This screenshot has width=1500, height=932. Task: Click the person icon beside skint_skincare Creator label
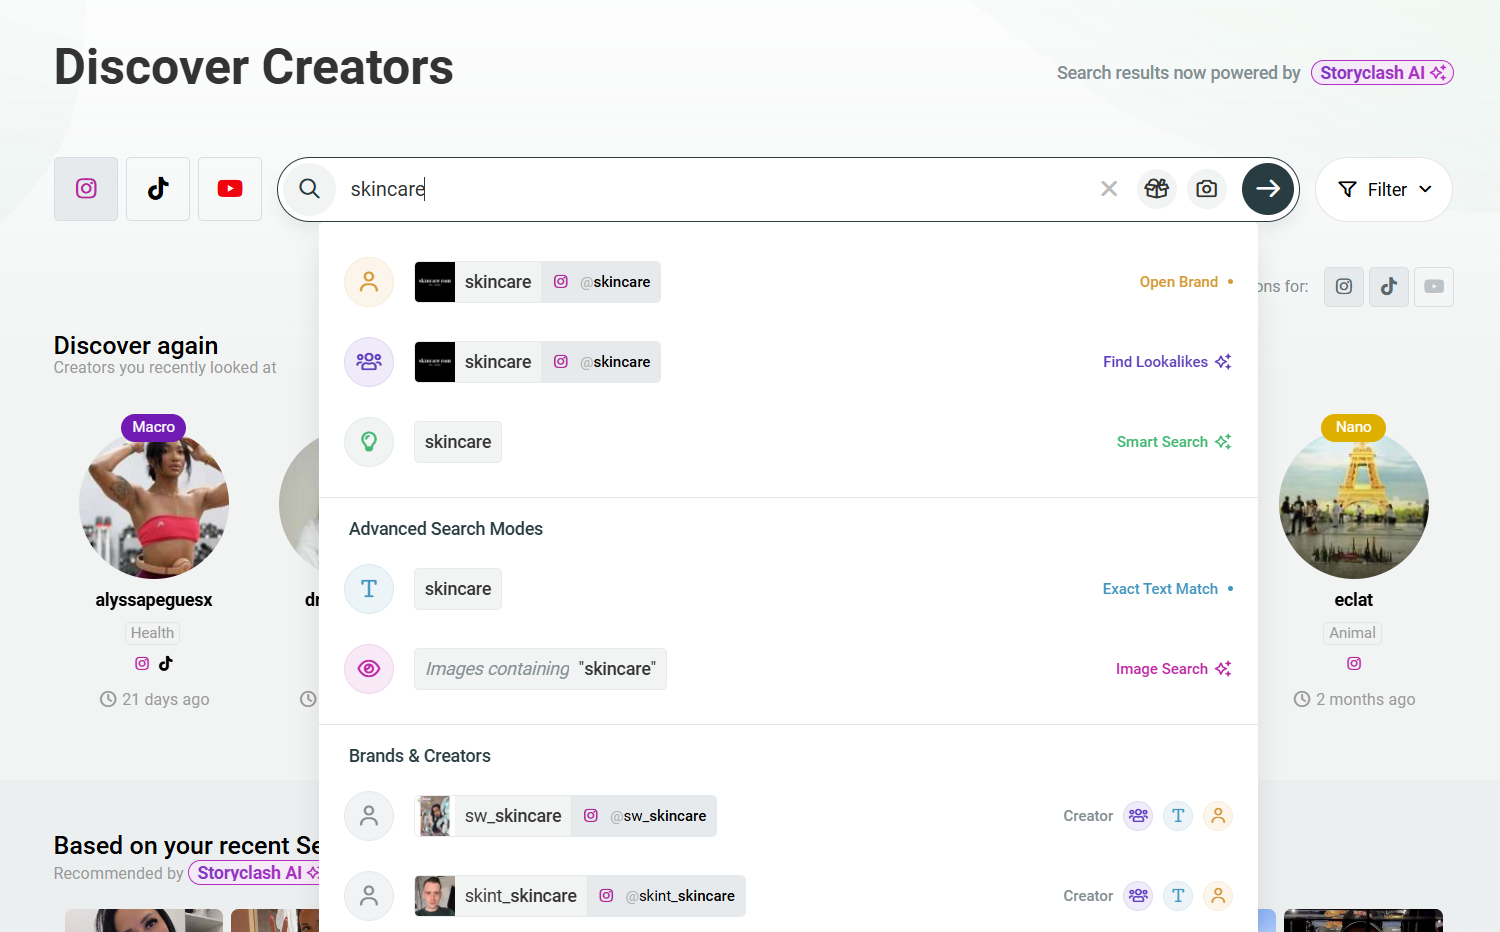[1217, 895]
